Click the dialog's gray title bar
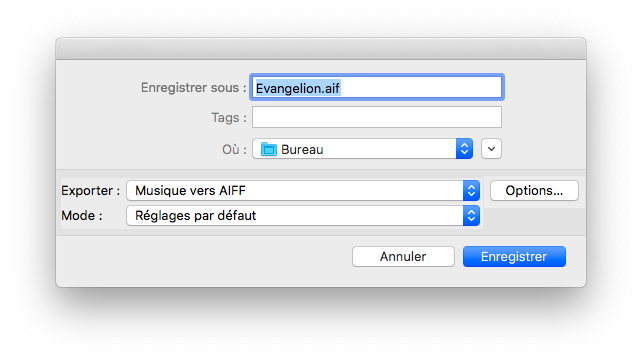Viewport: 642px width, 361px height. (321, 49)
